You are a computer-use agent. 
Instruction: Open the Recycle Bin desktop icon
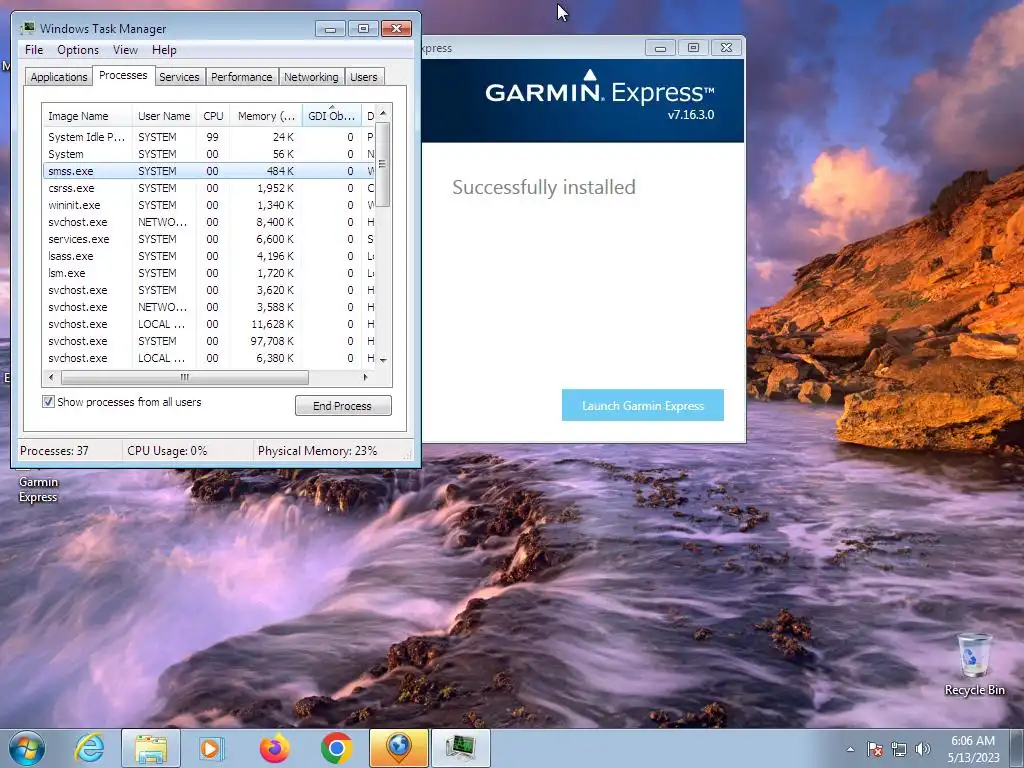974,665
